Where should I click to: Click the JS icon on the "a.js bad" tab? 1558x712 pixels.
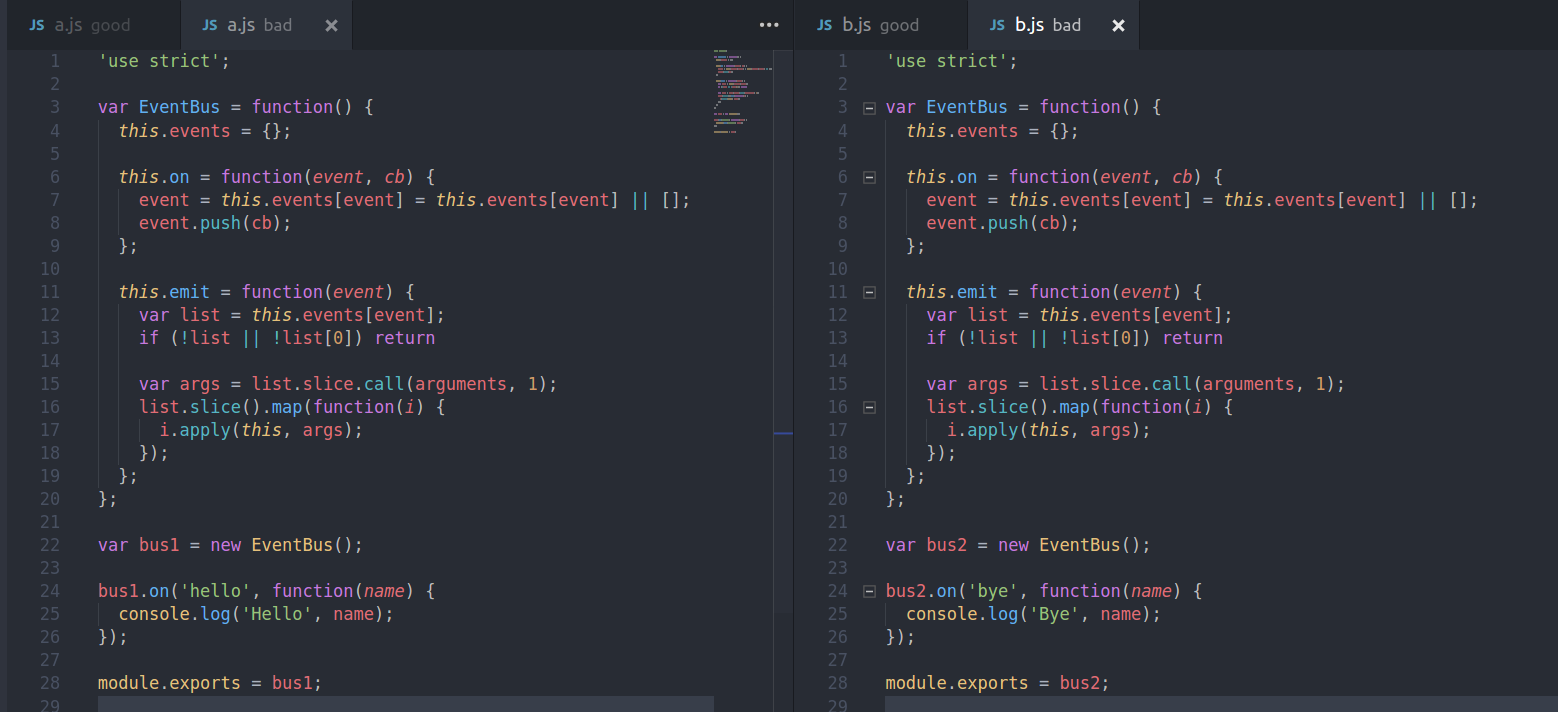pyautogui.click(x=210, y=24)
